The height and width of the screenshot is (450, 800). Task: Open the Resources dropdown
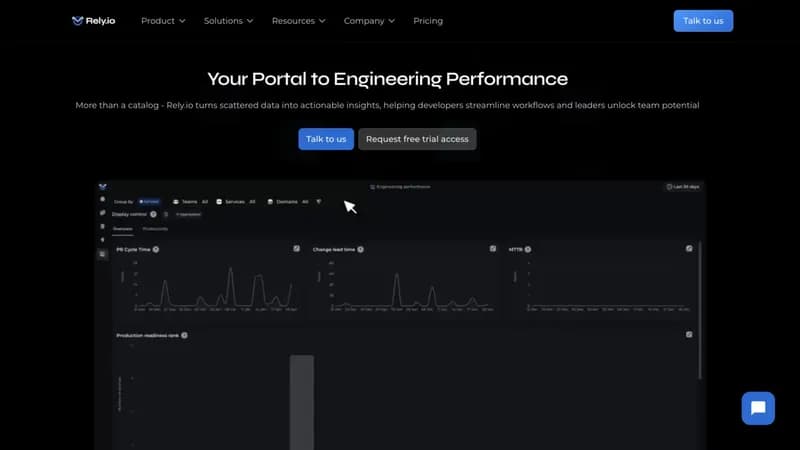pyautogui.click(x=298, y=21)
